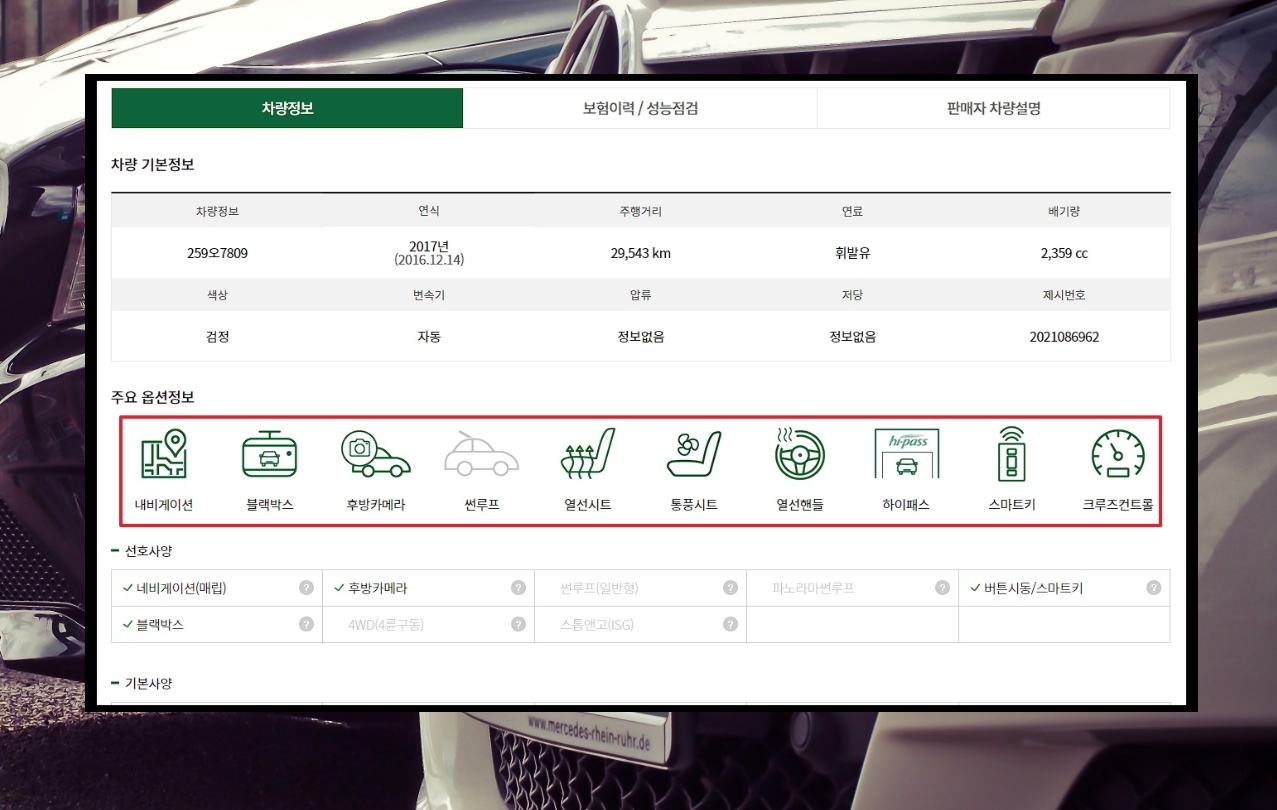Open help icon for 버튼시동/스마트키

point(1153,588)
